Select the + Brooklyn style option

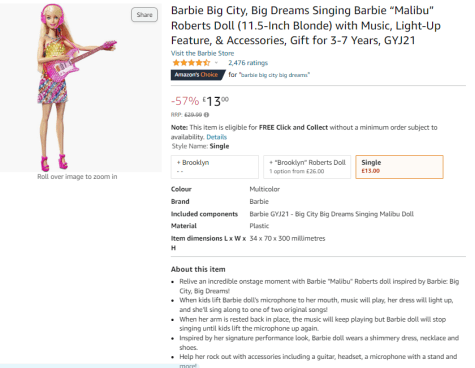[x=215, y=167]
